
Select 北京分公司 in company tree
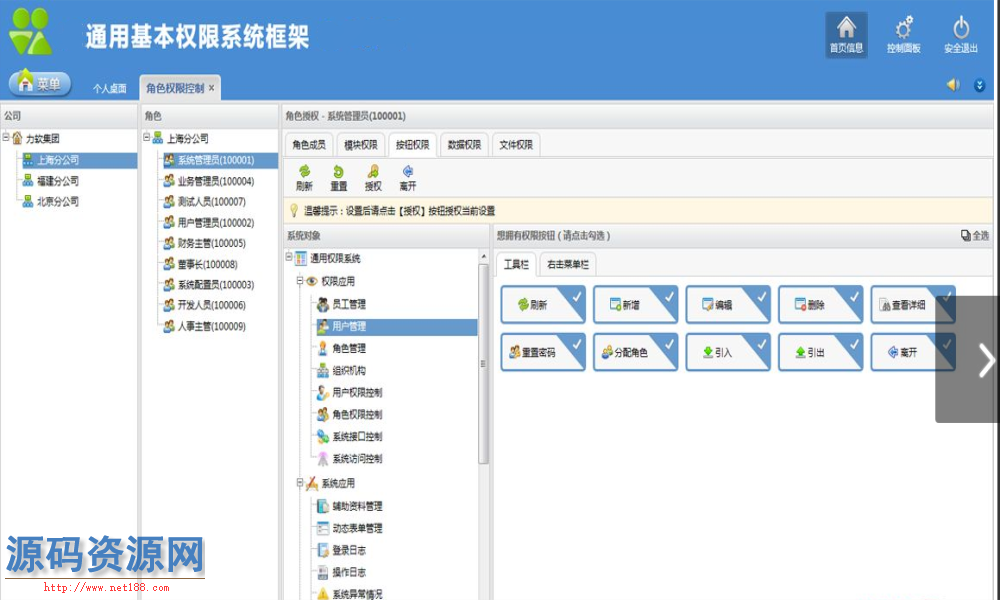pos(57,201)
